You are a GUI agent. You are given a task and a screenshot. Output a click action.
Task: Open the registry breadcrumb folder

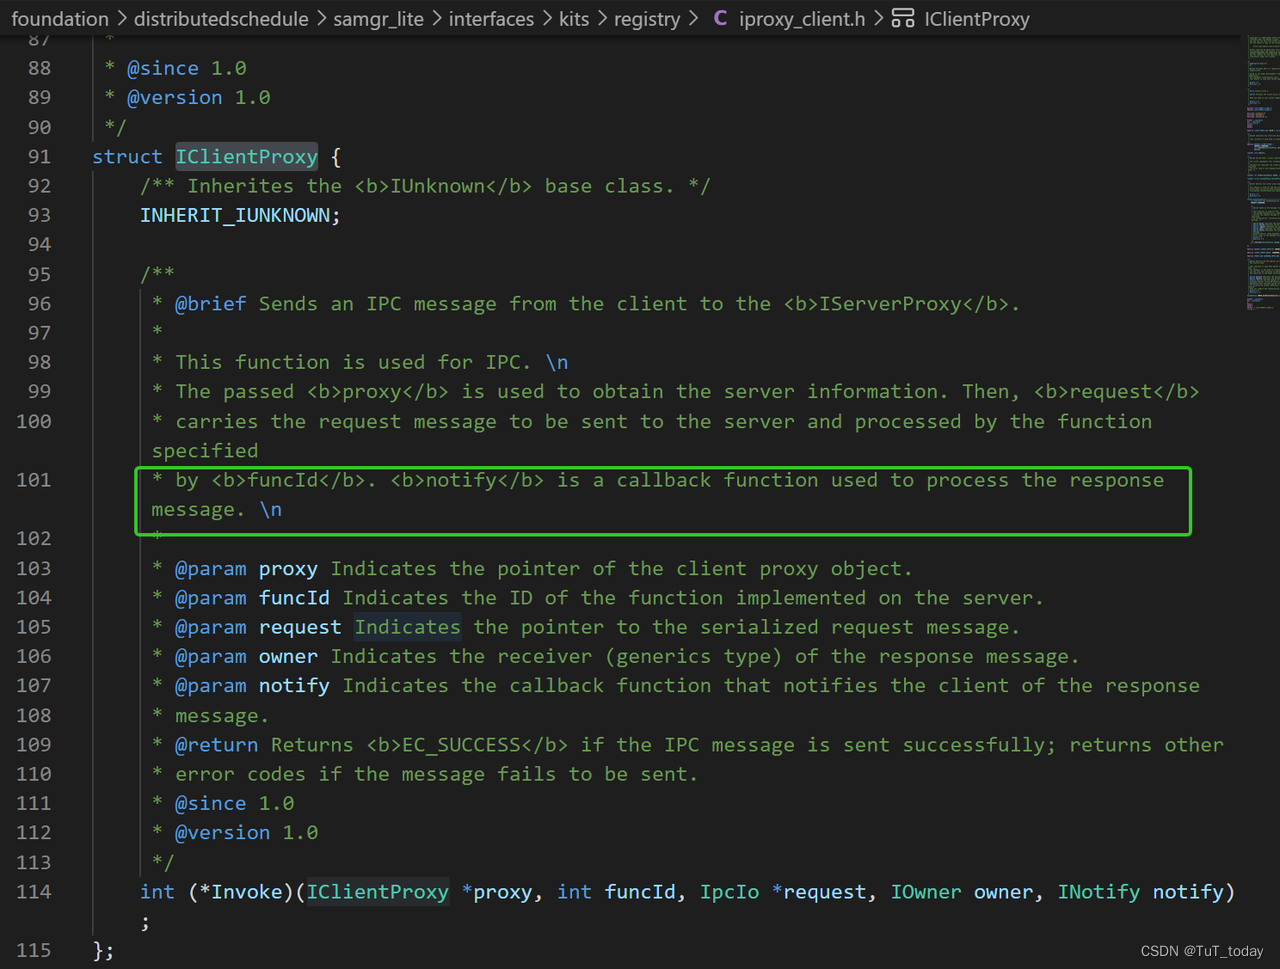click(647, 19)
